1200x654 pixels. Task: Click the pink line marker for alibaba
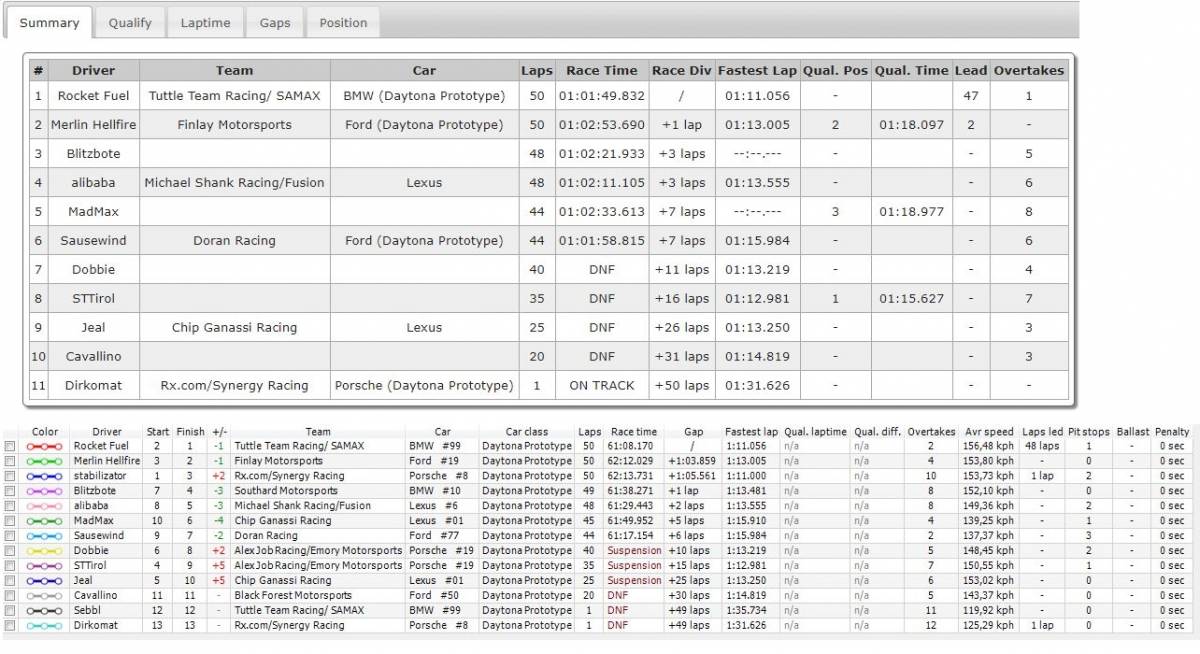coord(45,506)
